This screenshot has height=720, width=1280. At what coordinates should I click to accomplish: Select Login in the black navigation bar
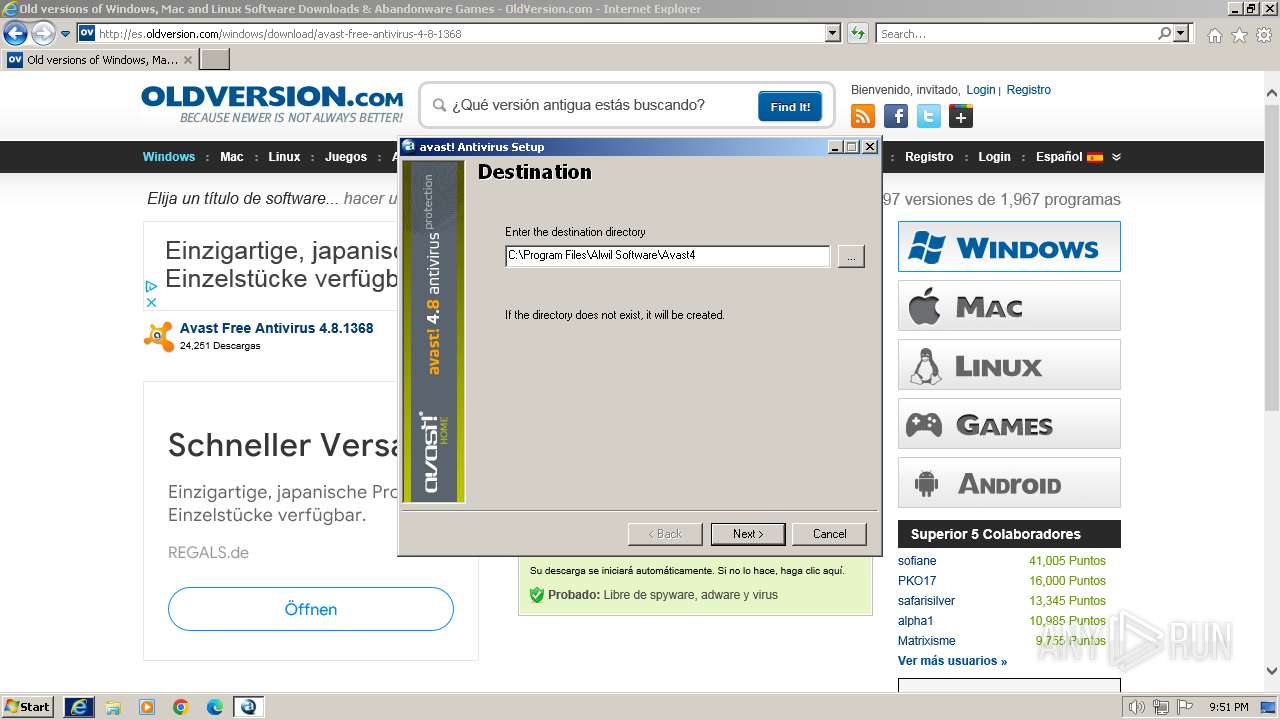tap(994, 157)
